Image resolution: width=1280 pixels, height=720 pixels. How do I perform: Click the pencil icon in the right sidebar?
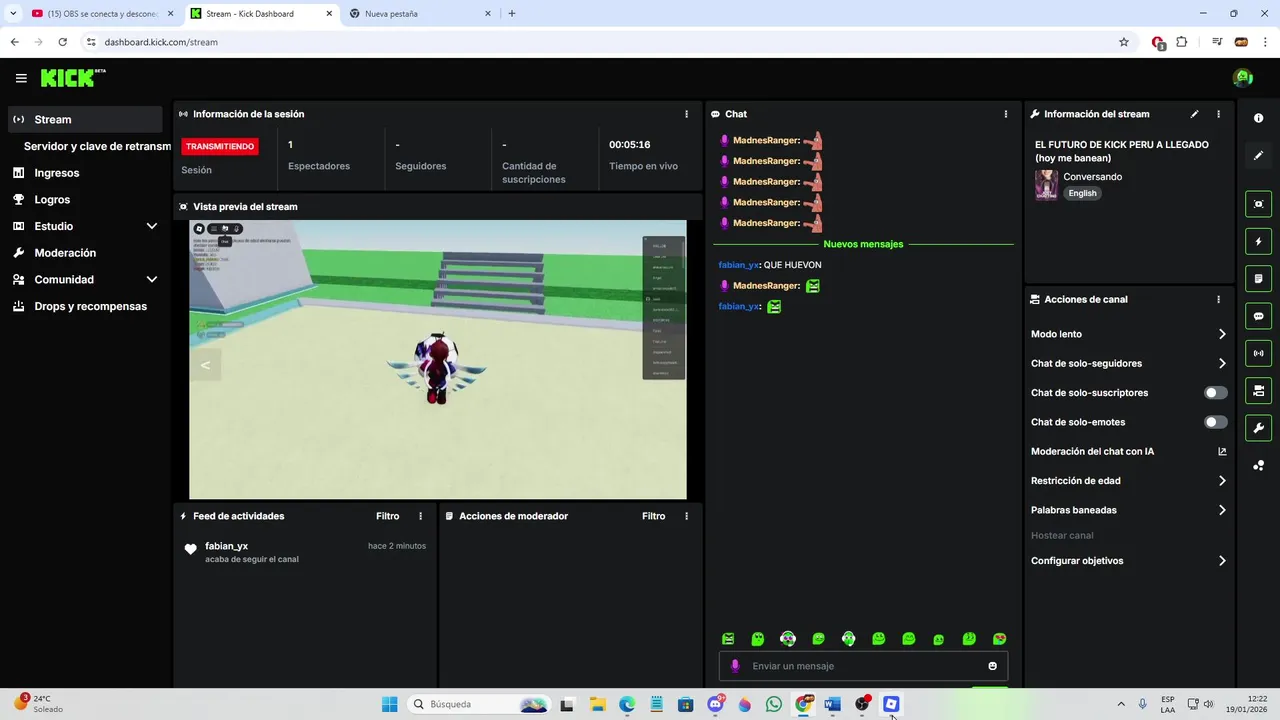1258,155
